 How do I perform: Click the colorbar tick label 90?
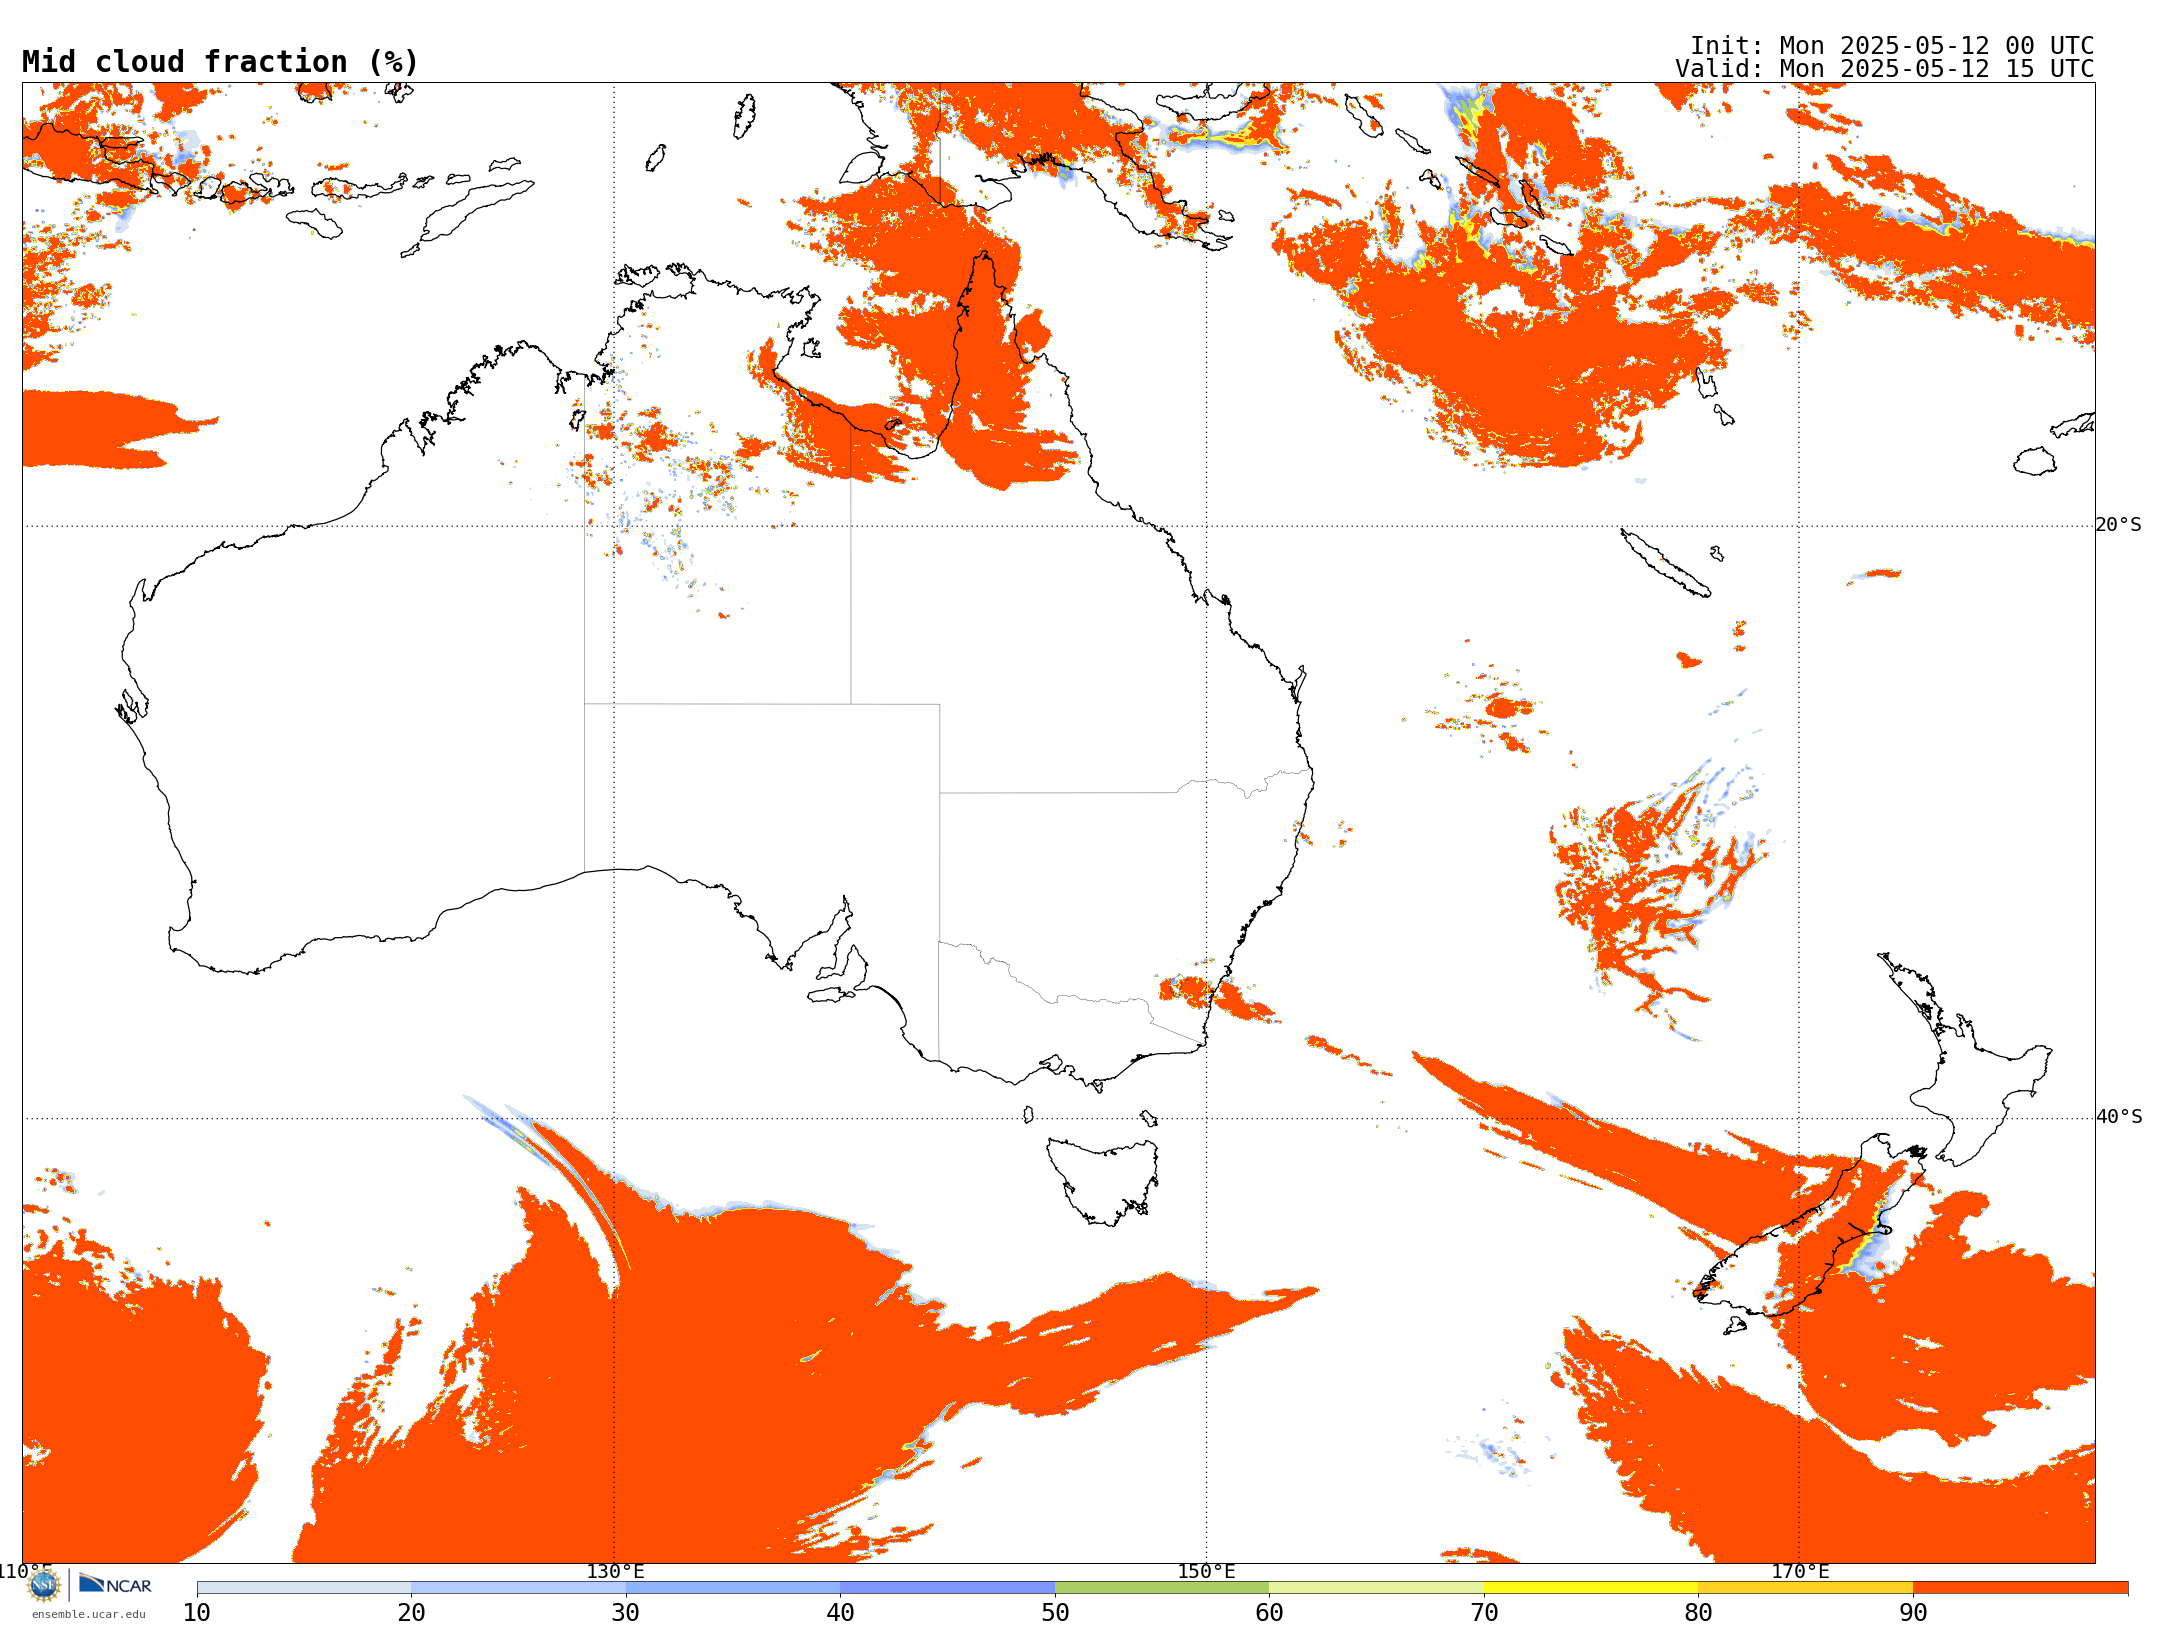(x=1913, y=1612)
